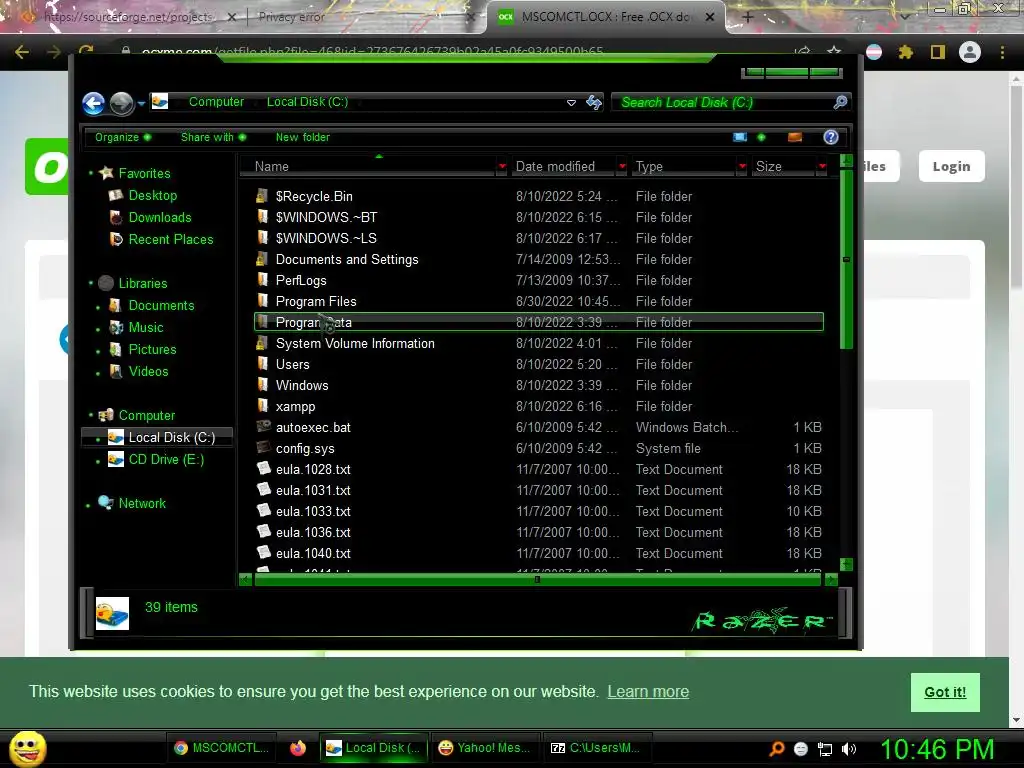Select the config.sys file icon
The height and width of the screenshot is (768, 1024).
pos(263,447)
